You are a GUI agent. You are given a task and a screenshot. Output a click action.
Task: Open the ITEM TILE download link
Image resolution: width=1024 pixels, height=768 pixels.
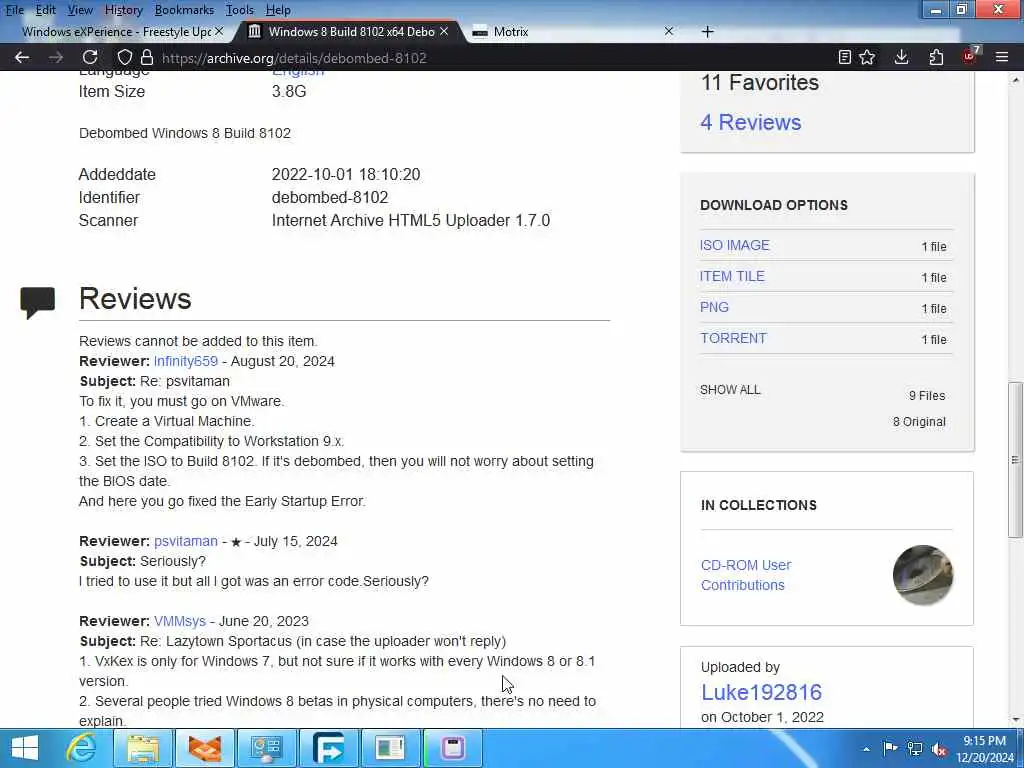coord(732,276)
